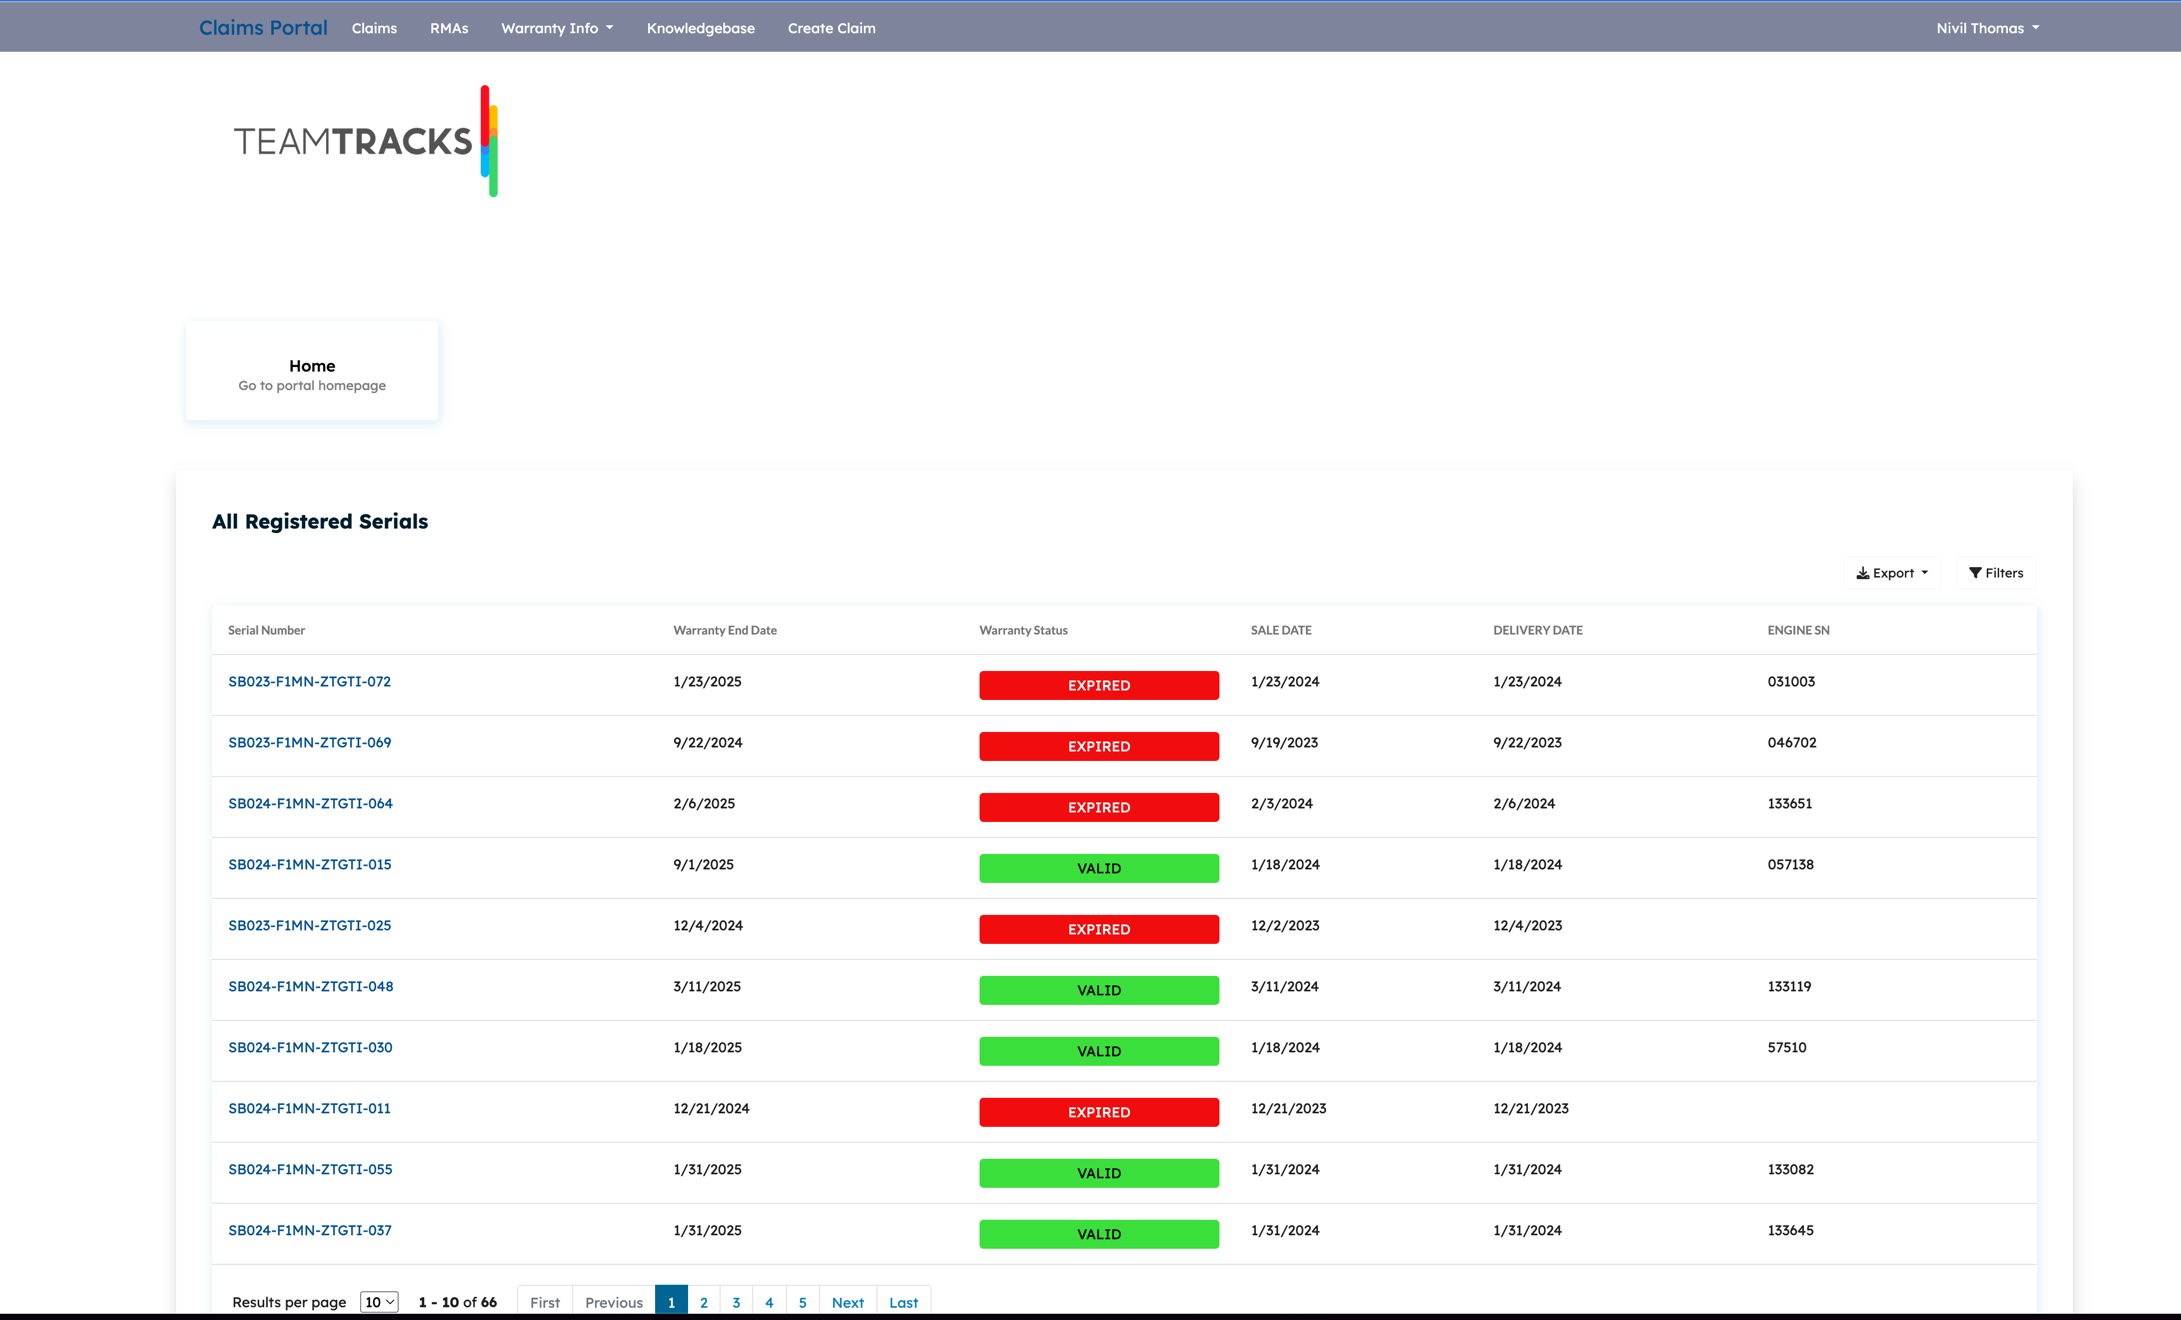Sort by Serial Number column header
This screenshot has width=2181, height=1320.
point(266,630)
